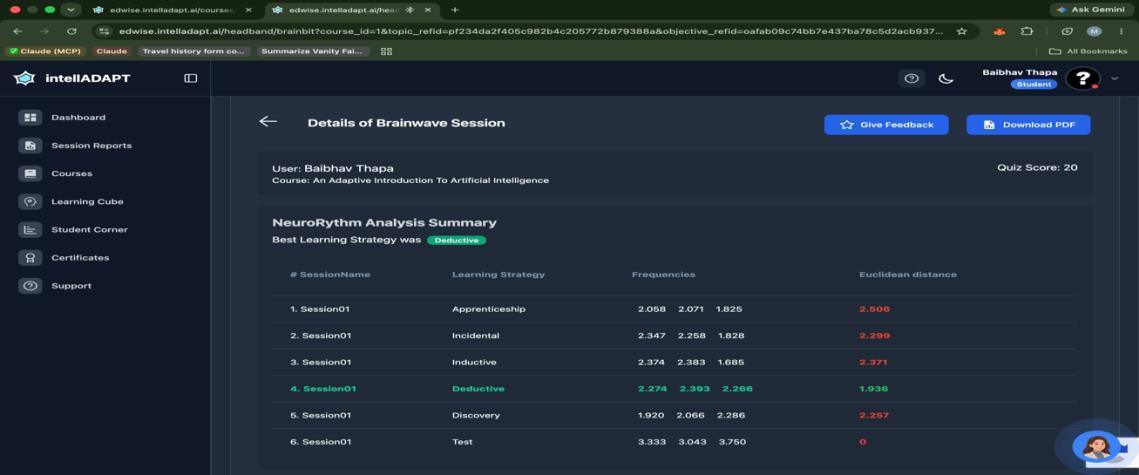Viewport: 1139px width, 475px height.
Task: Open Claude (MCP) bookmark
Action: tap(45, 52)
